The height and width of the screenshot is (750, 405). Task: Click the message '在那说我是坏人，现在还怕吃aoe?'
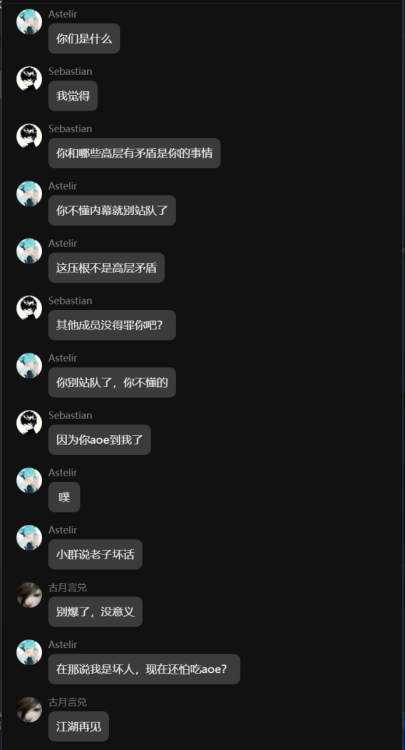(144, 669)
